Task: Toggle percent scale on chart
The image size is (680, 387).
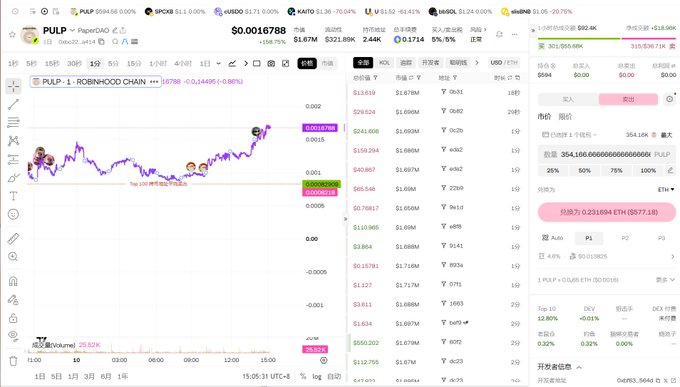Action: tap(303, 376)
